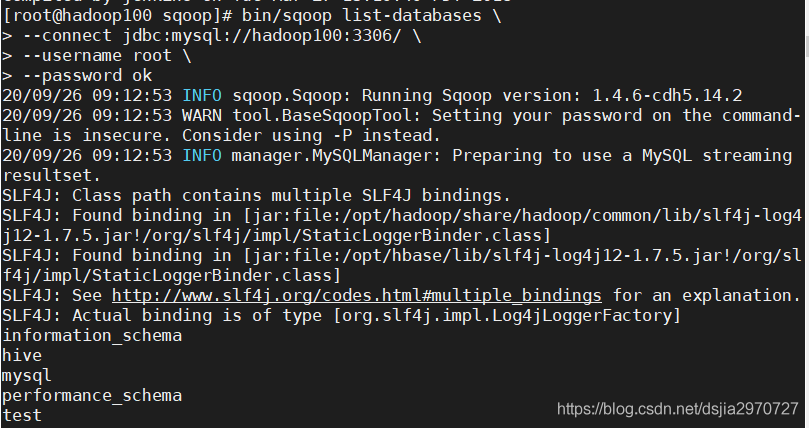Click the blog.csdn.net watermark URL
Viewport: 809px width, 428px height.
click(678, 409)
